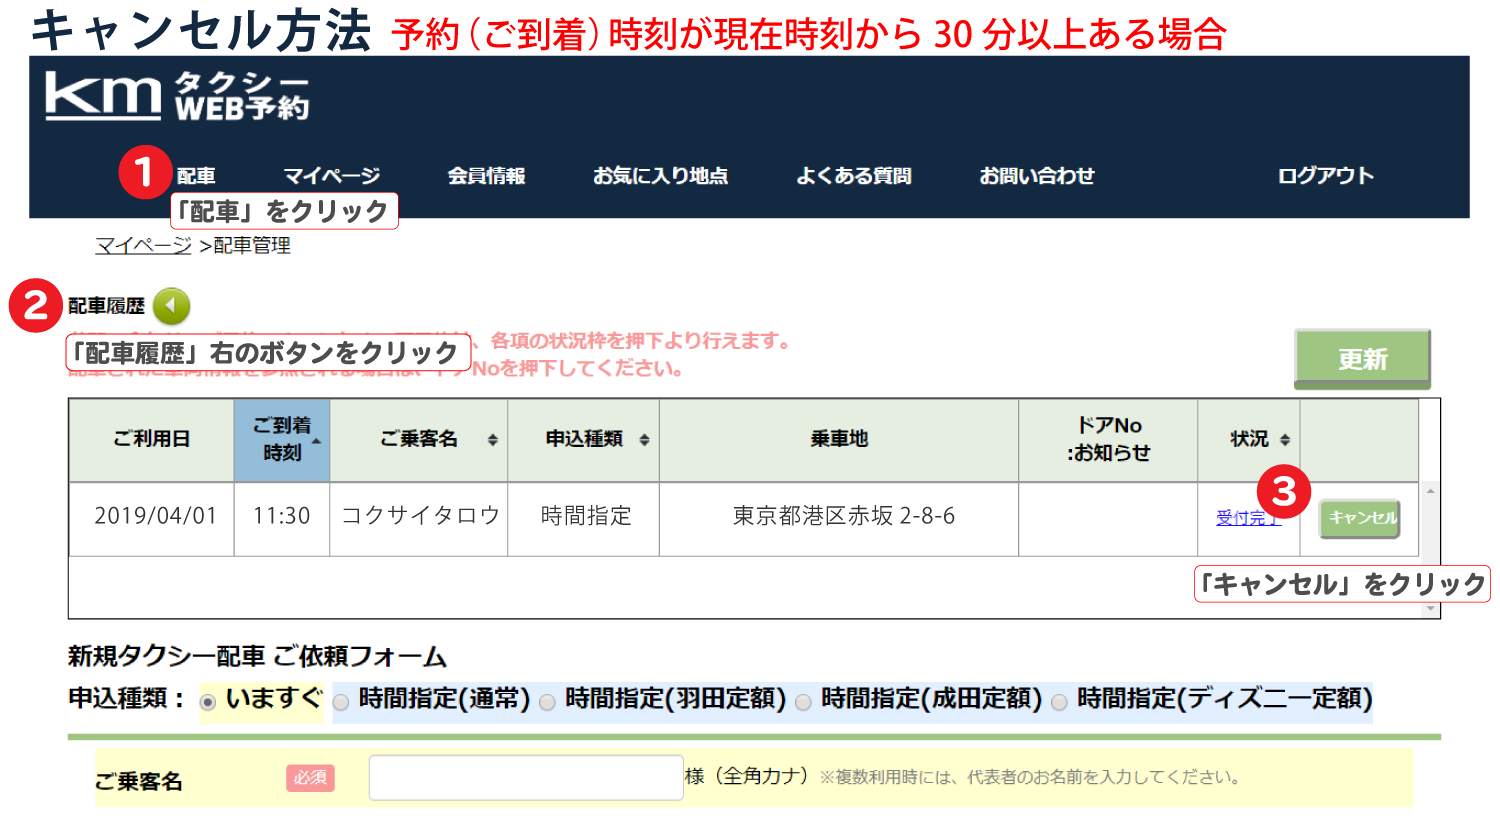Click the ご乗客名 input field

coord(526,777)
